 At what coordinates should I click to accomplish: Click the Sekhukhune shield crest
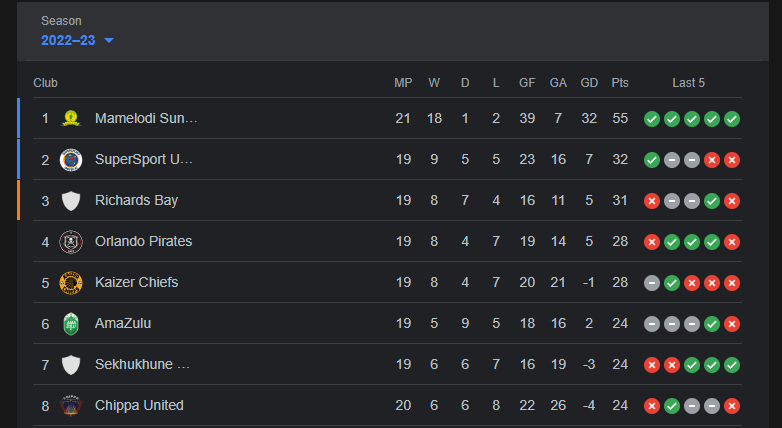point(71,365)
